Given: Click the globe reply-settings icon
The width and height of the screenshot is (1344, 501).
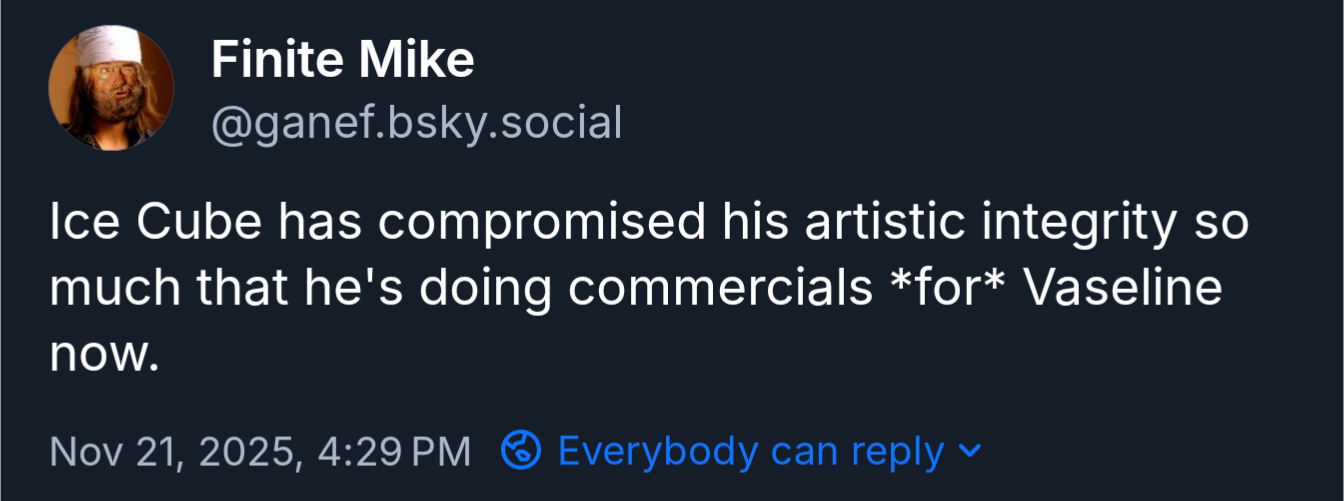Looking at the screenshot, I should (x=521, y=451).
